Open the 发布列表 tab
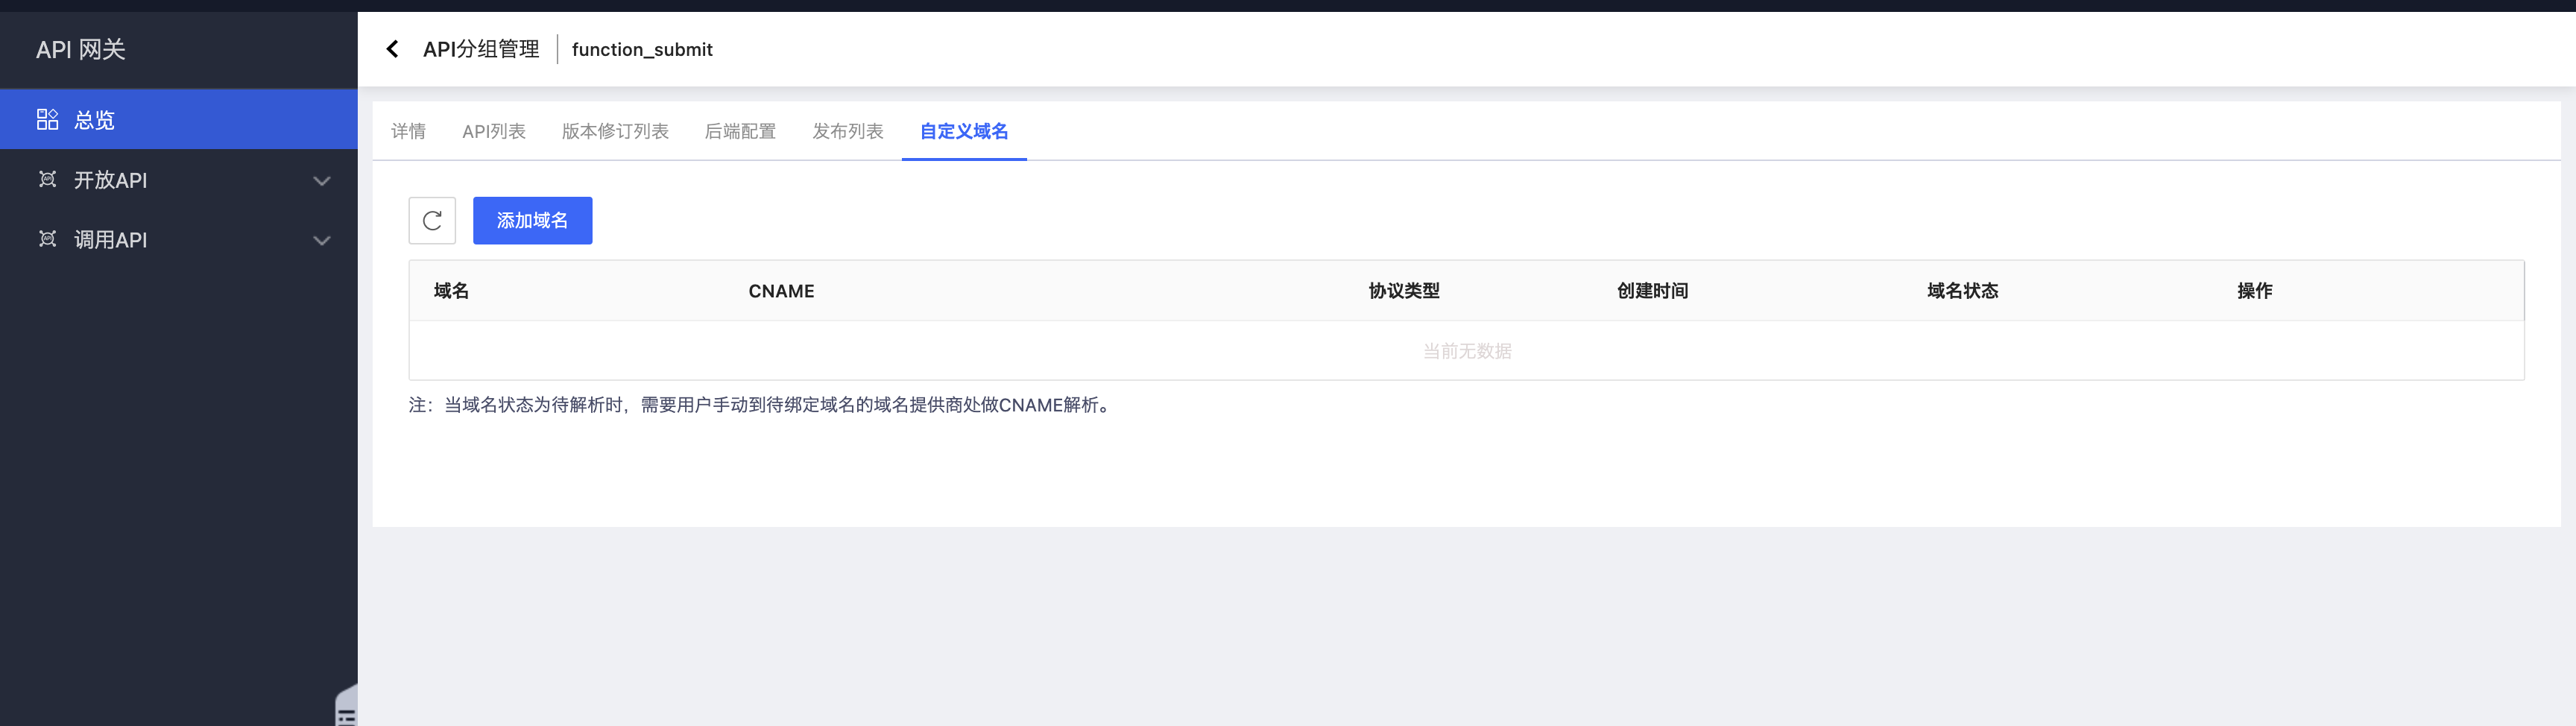Image resolution: width=2576 pixels, height=726 pixels. click(848, 131)
